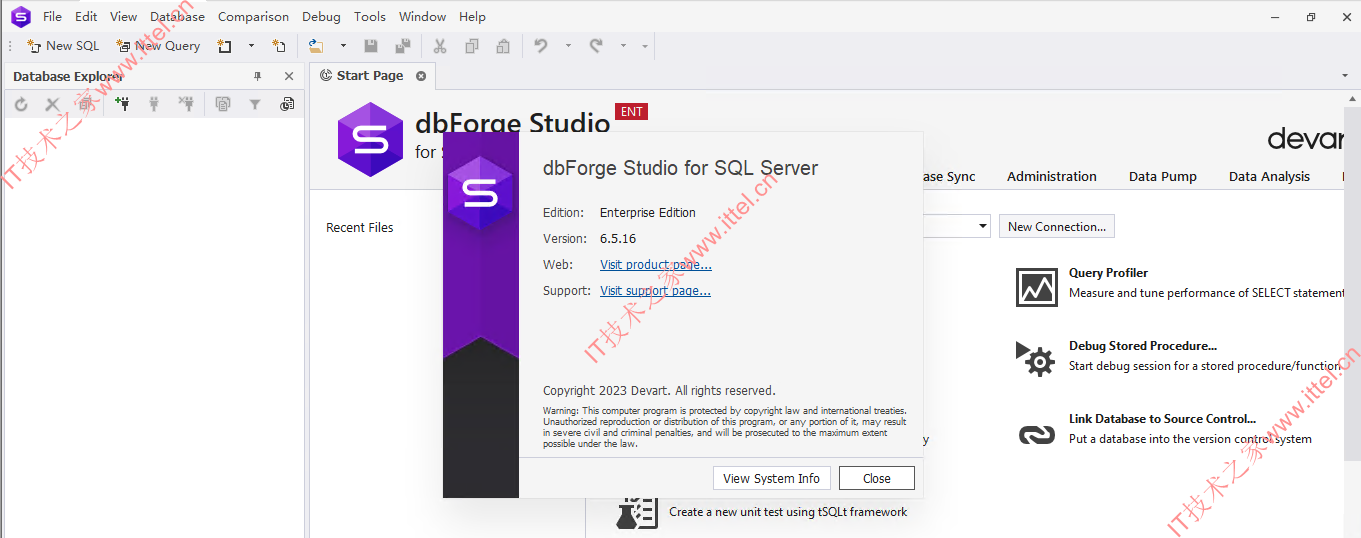Open the Debug menu
This screenshot has width=1361, height=538.
click(321, 17)
